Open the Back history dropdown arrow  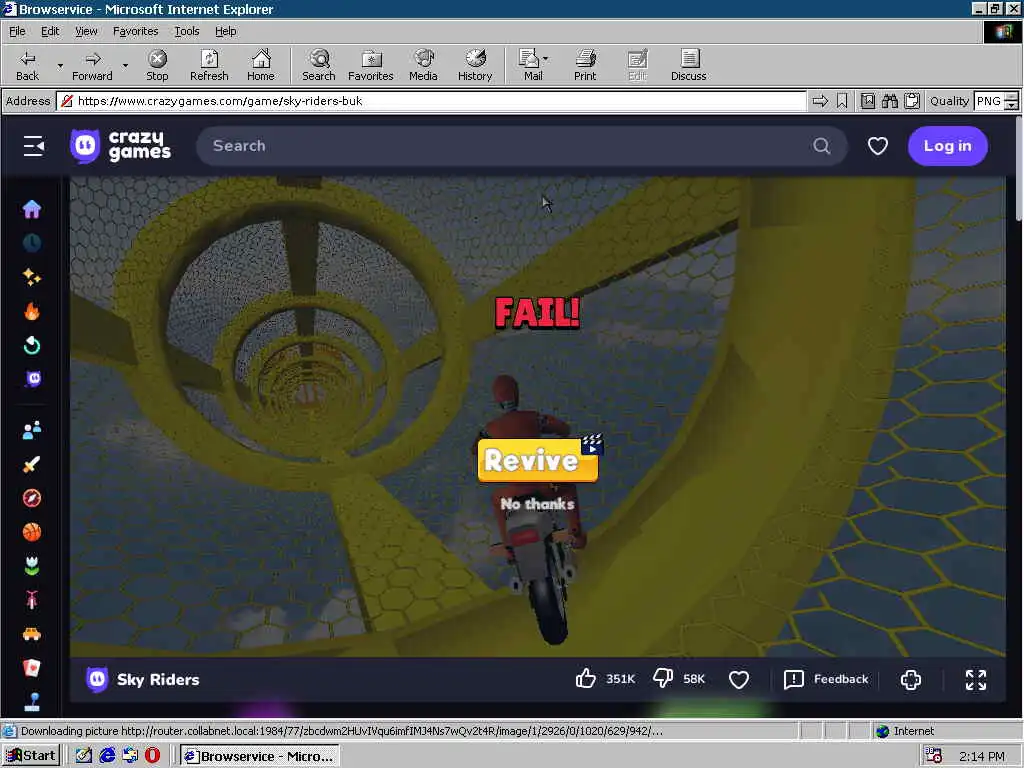pyautogui.click(x=60, y=65)
